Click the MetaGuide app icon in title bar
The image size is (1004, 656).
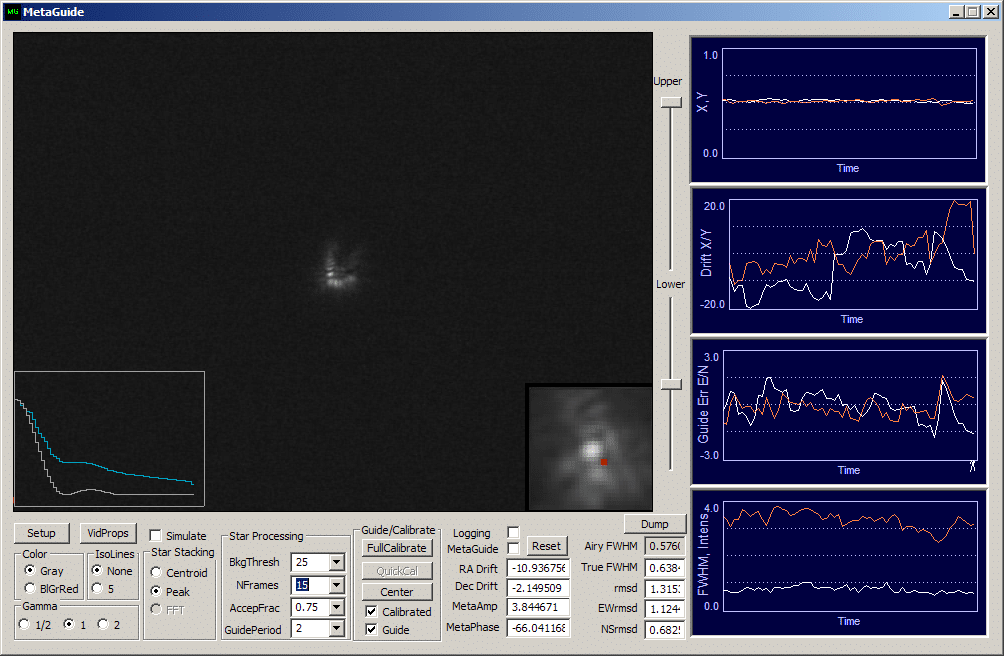(x=11, y=11)
